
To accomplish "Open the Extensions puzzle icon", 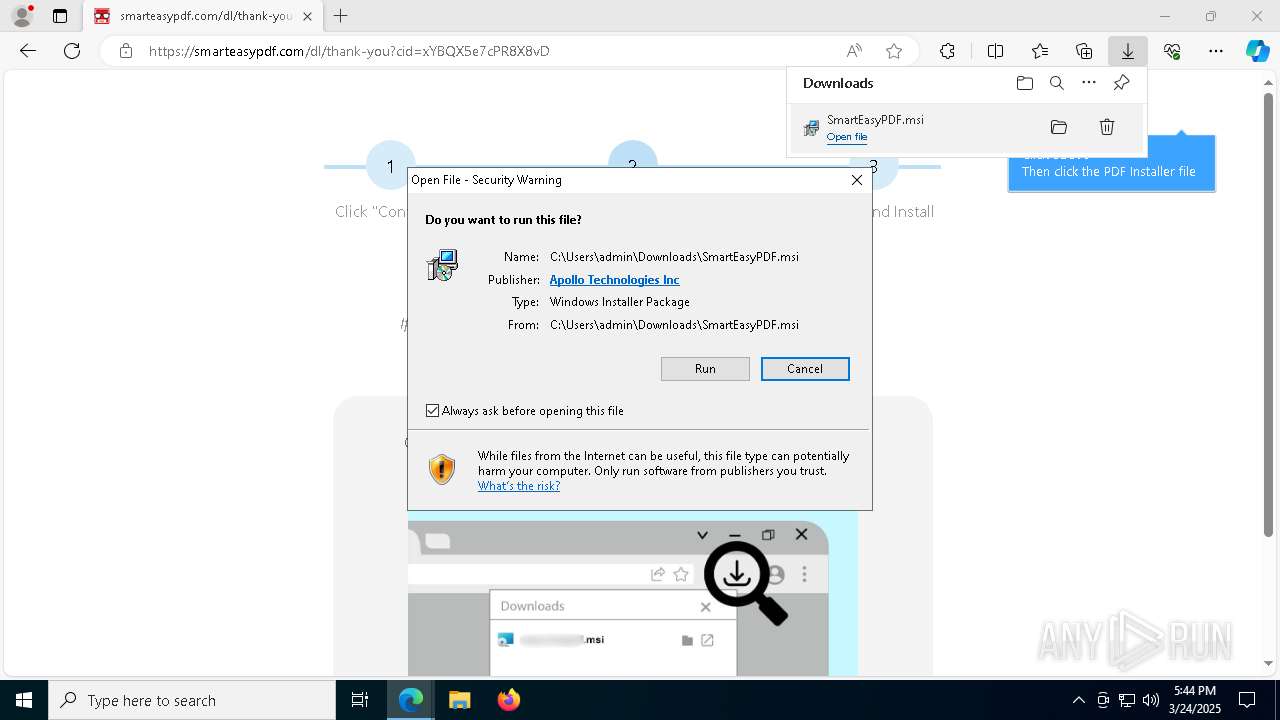I will tap(947, 51).
